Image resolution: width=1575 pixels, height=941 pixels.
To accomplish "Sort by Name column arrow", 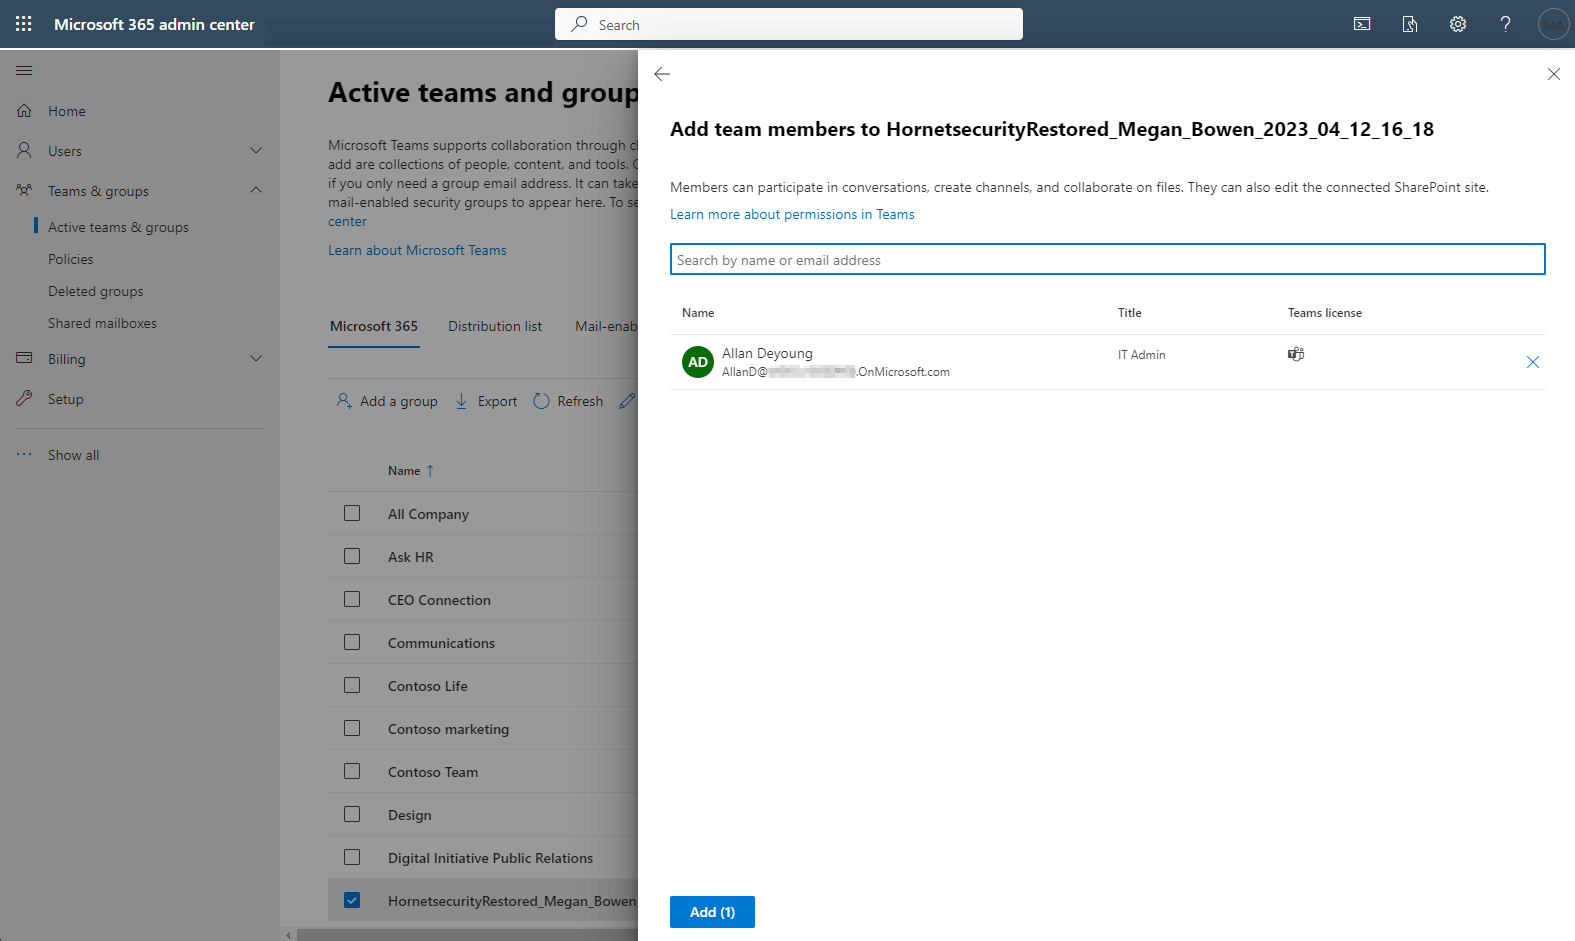I will point(430,470).
